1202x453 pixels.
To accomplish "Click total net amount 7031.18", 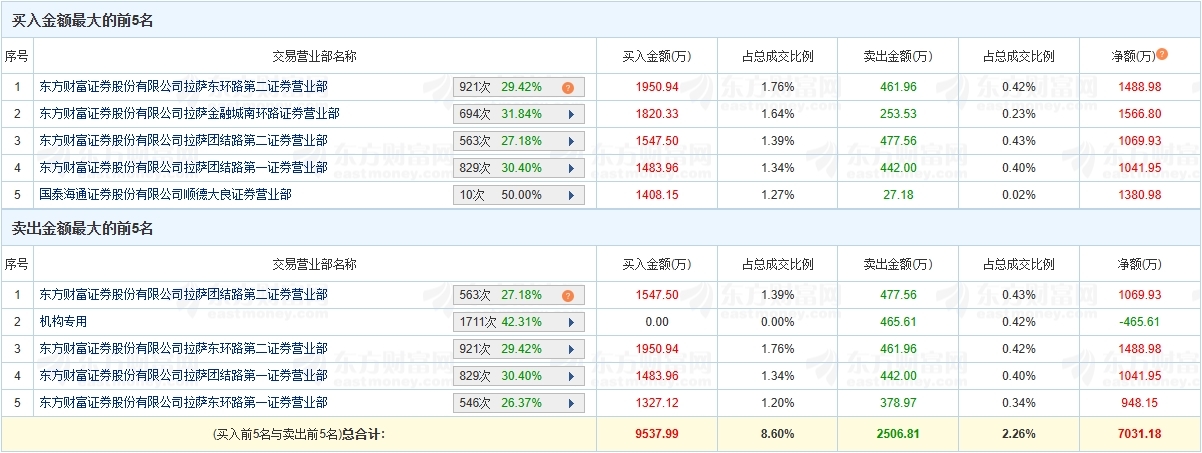I will click(1140, 434).
